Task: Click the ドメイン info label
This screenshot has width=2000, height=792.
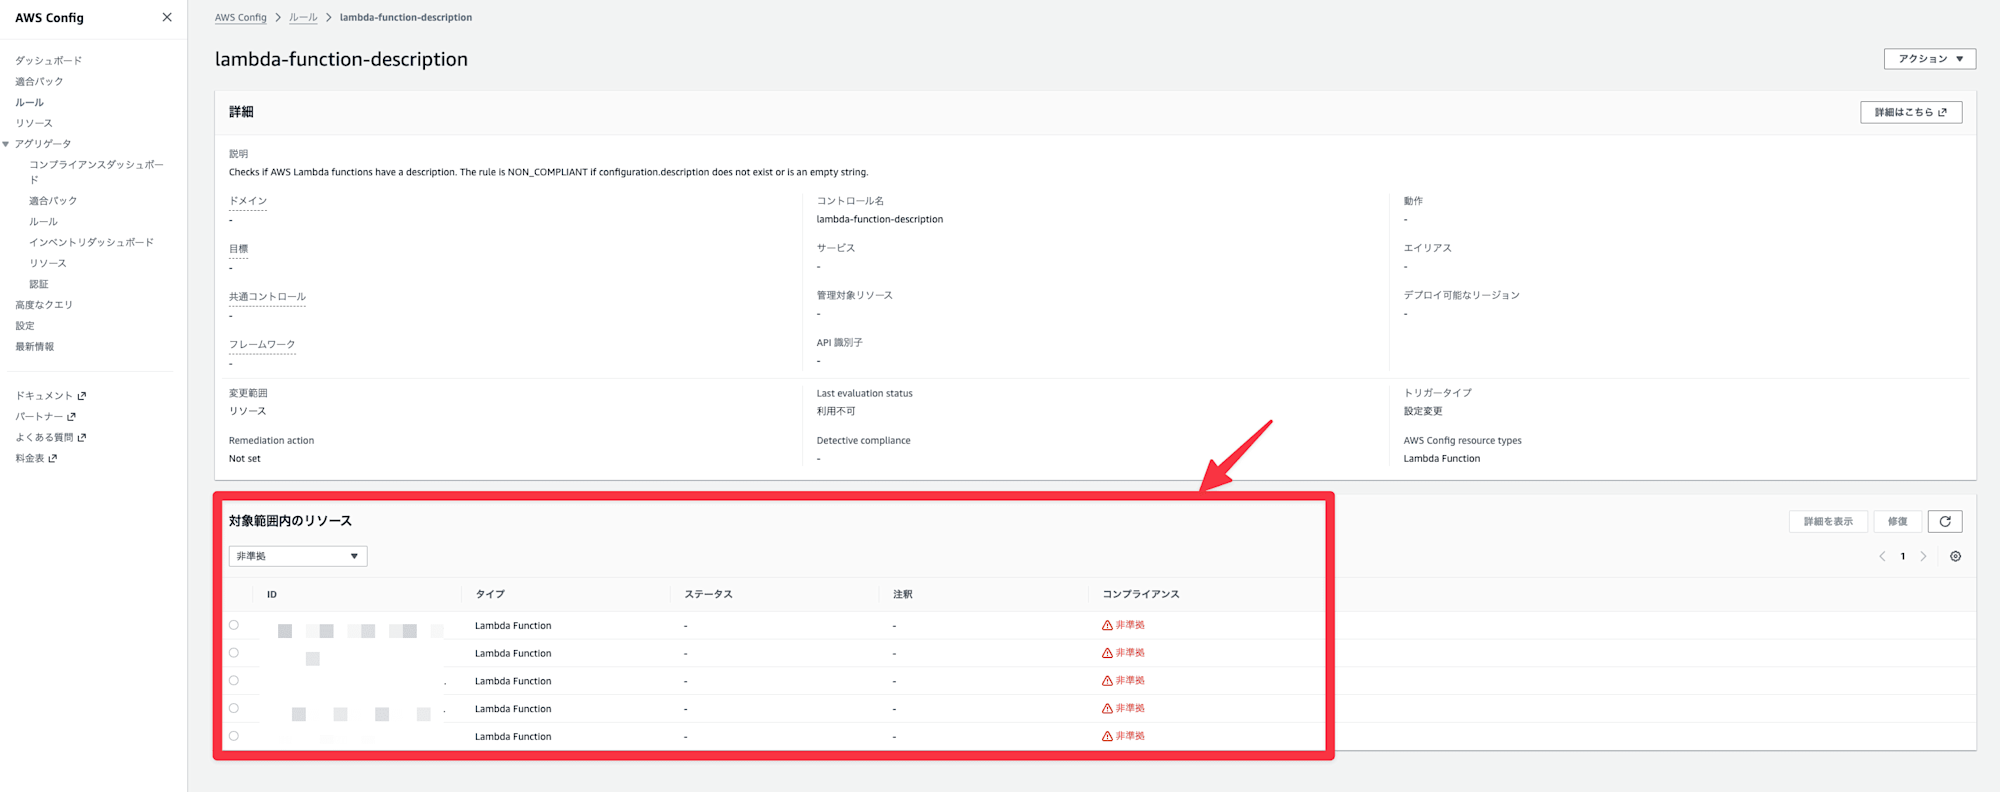Action: [248, 201]
